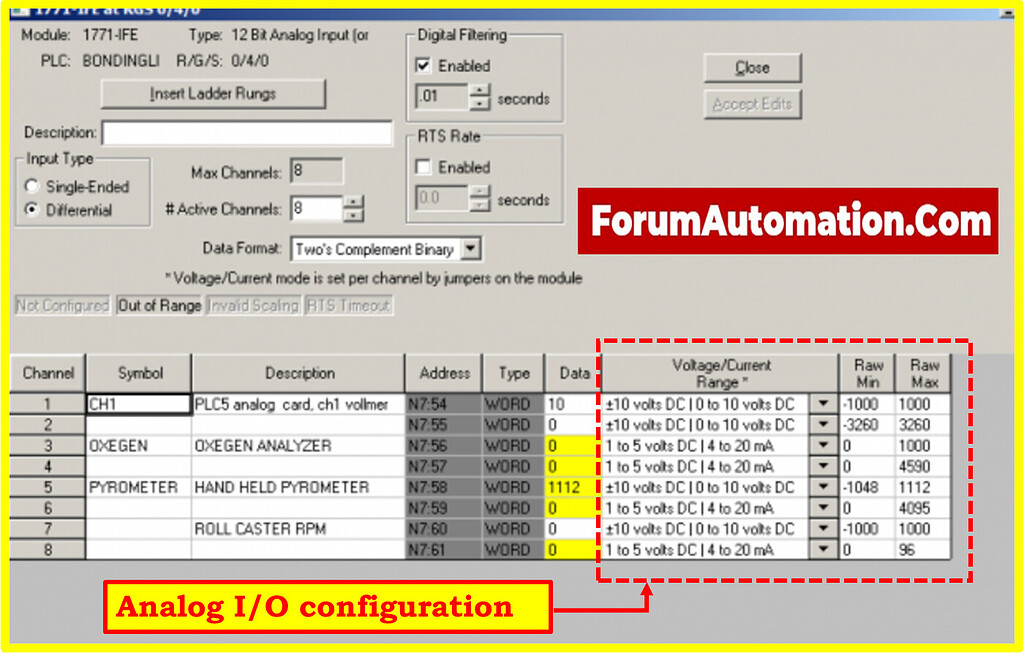
Task: Click the Accept Edits button
Action: coord(752,104)
